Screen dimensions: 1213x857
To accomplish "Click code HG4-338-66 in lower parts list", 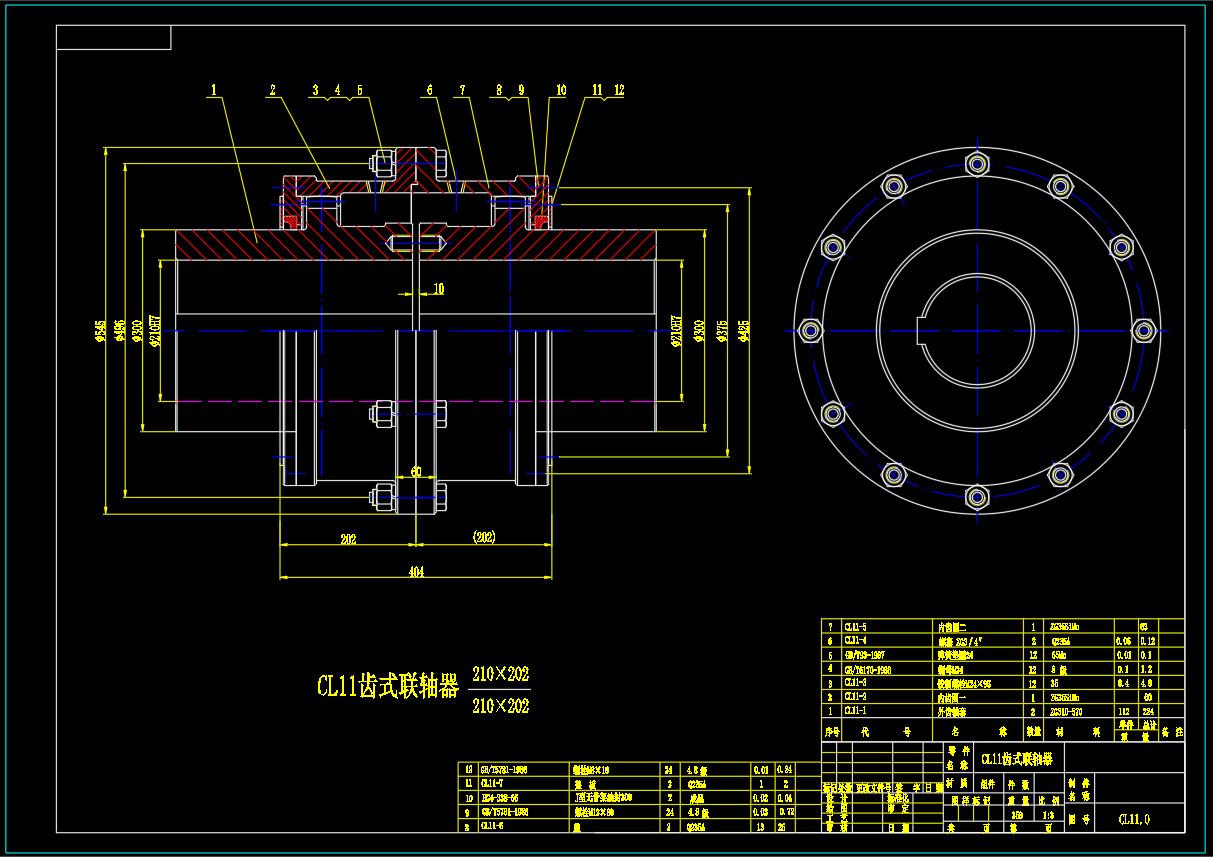I will pos(498,798).
